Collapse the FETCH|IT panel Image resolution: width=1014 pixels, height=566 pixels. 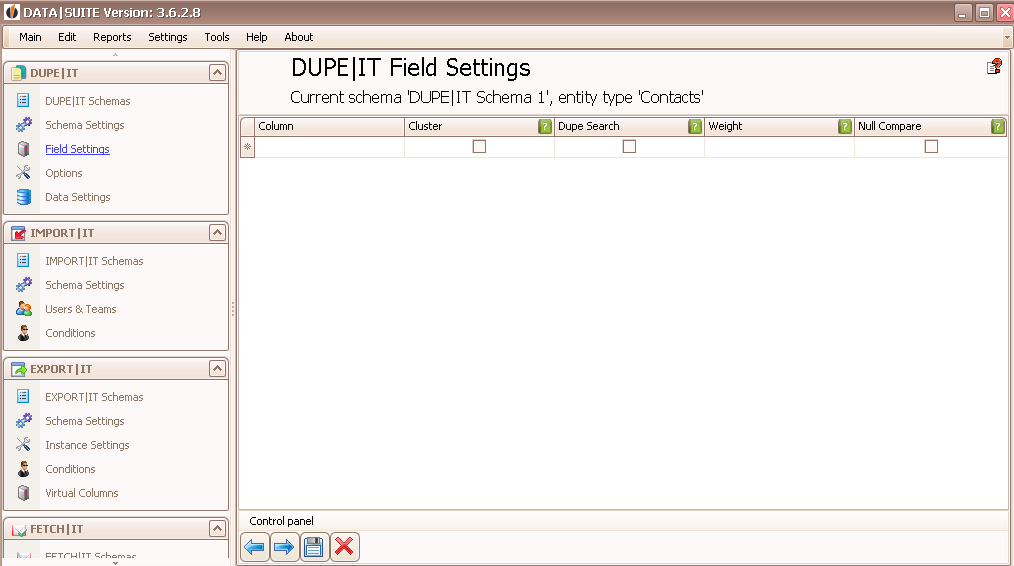coord(217,528)
